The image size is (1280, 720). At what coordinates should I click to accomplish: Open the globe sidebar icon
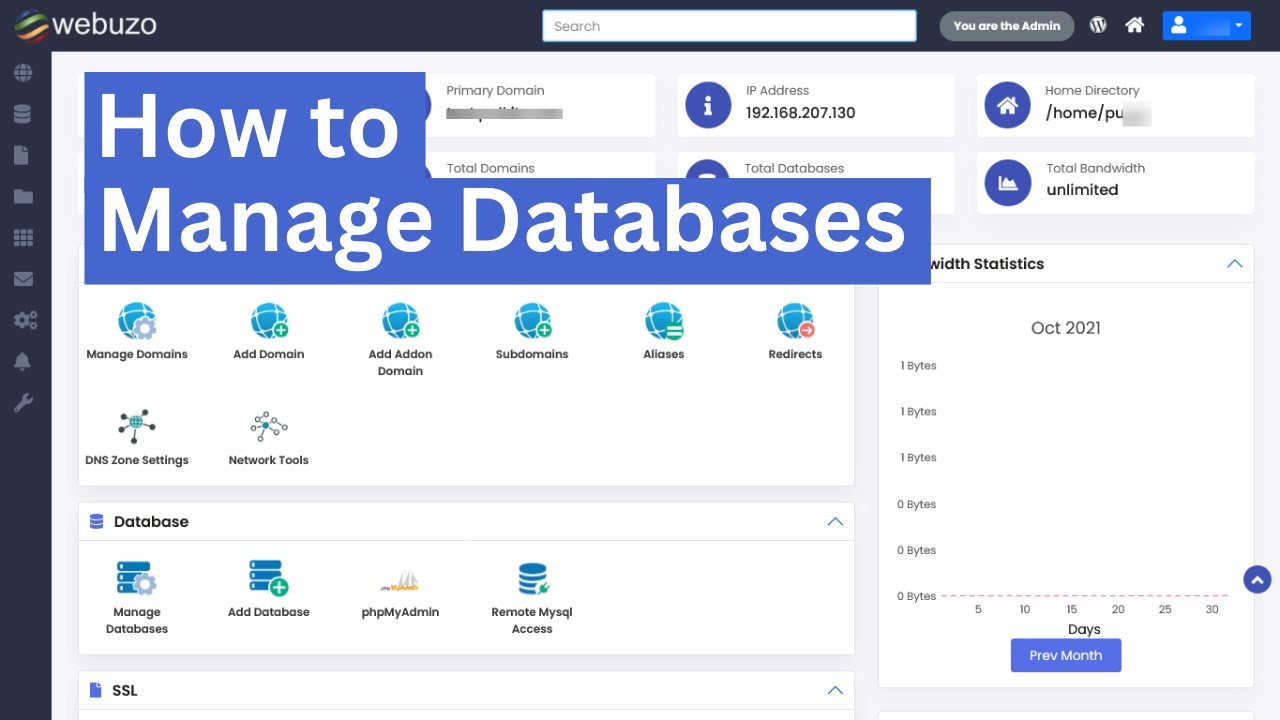(23, 73)
